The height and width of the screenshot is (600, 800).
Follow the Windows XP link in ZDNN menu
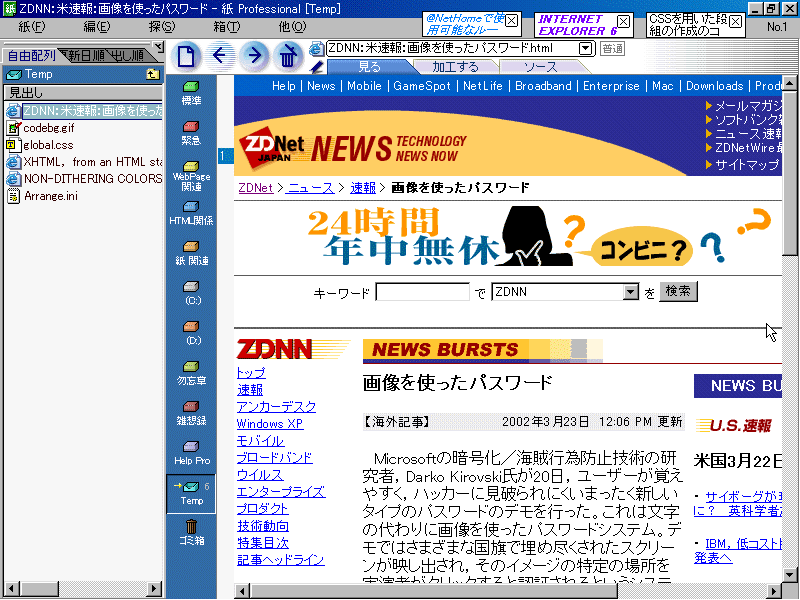(x=269, y=424)
